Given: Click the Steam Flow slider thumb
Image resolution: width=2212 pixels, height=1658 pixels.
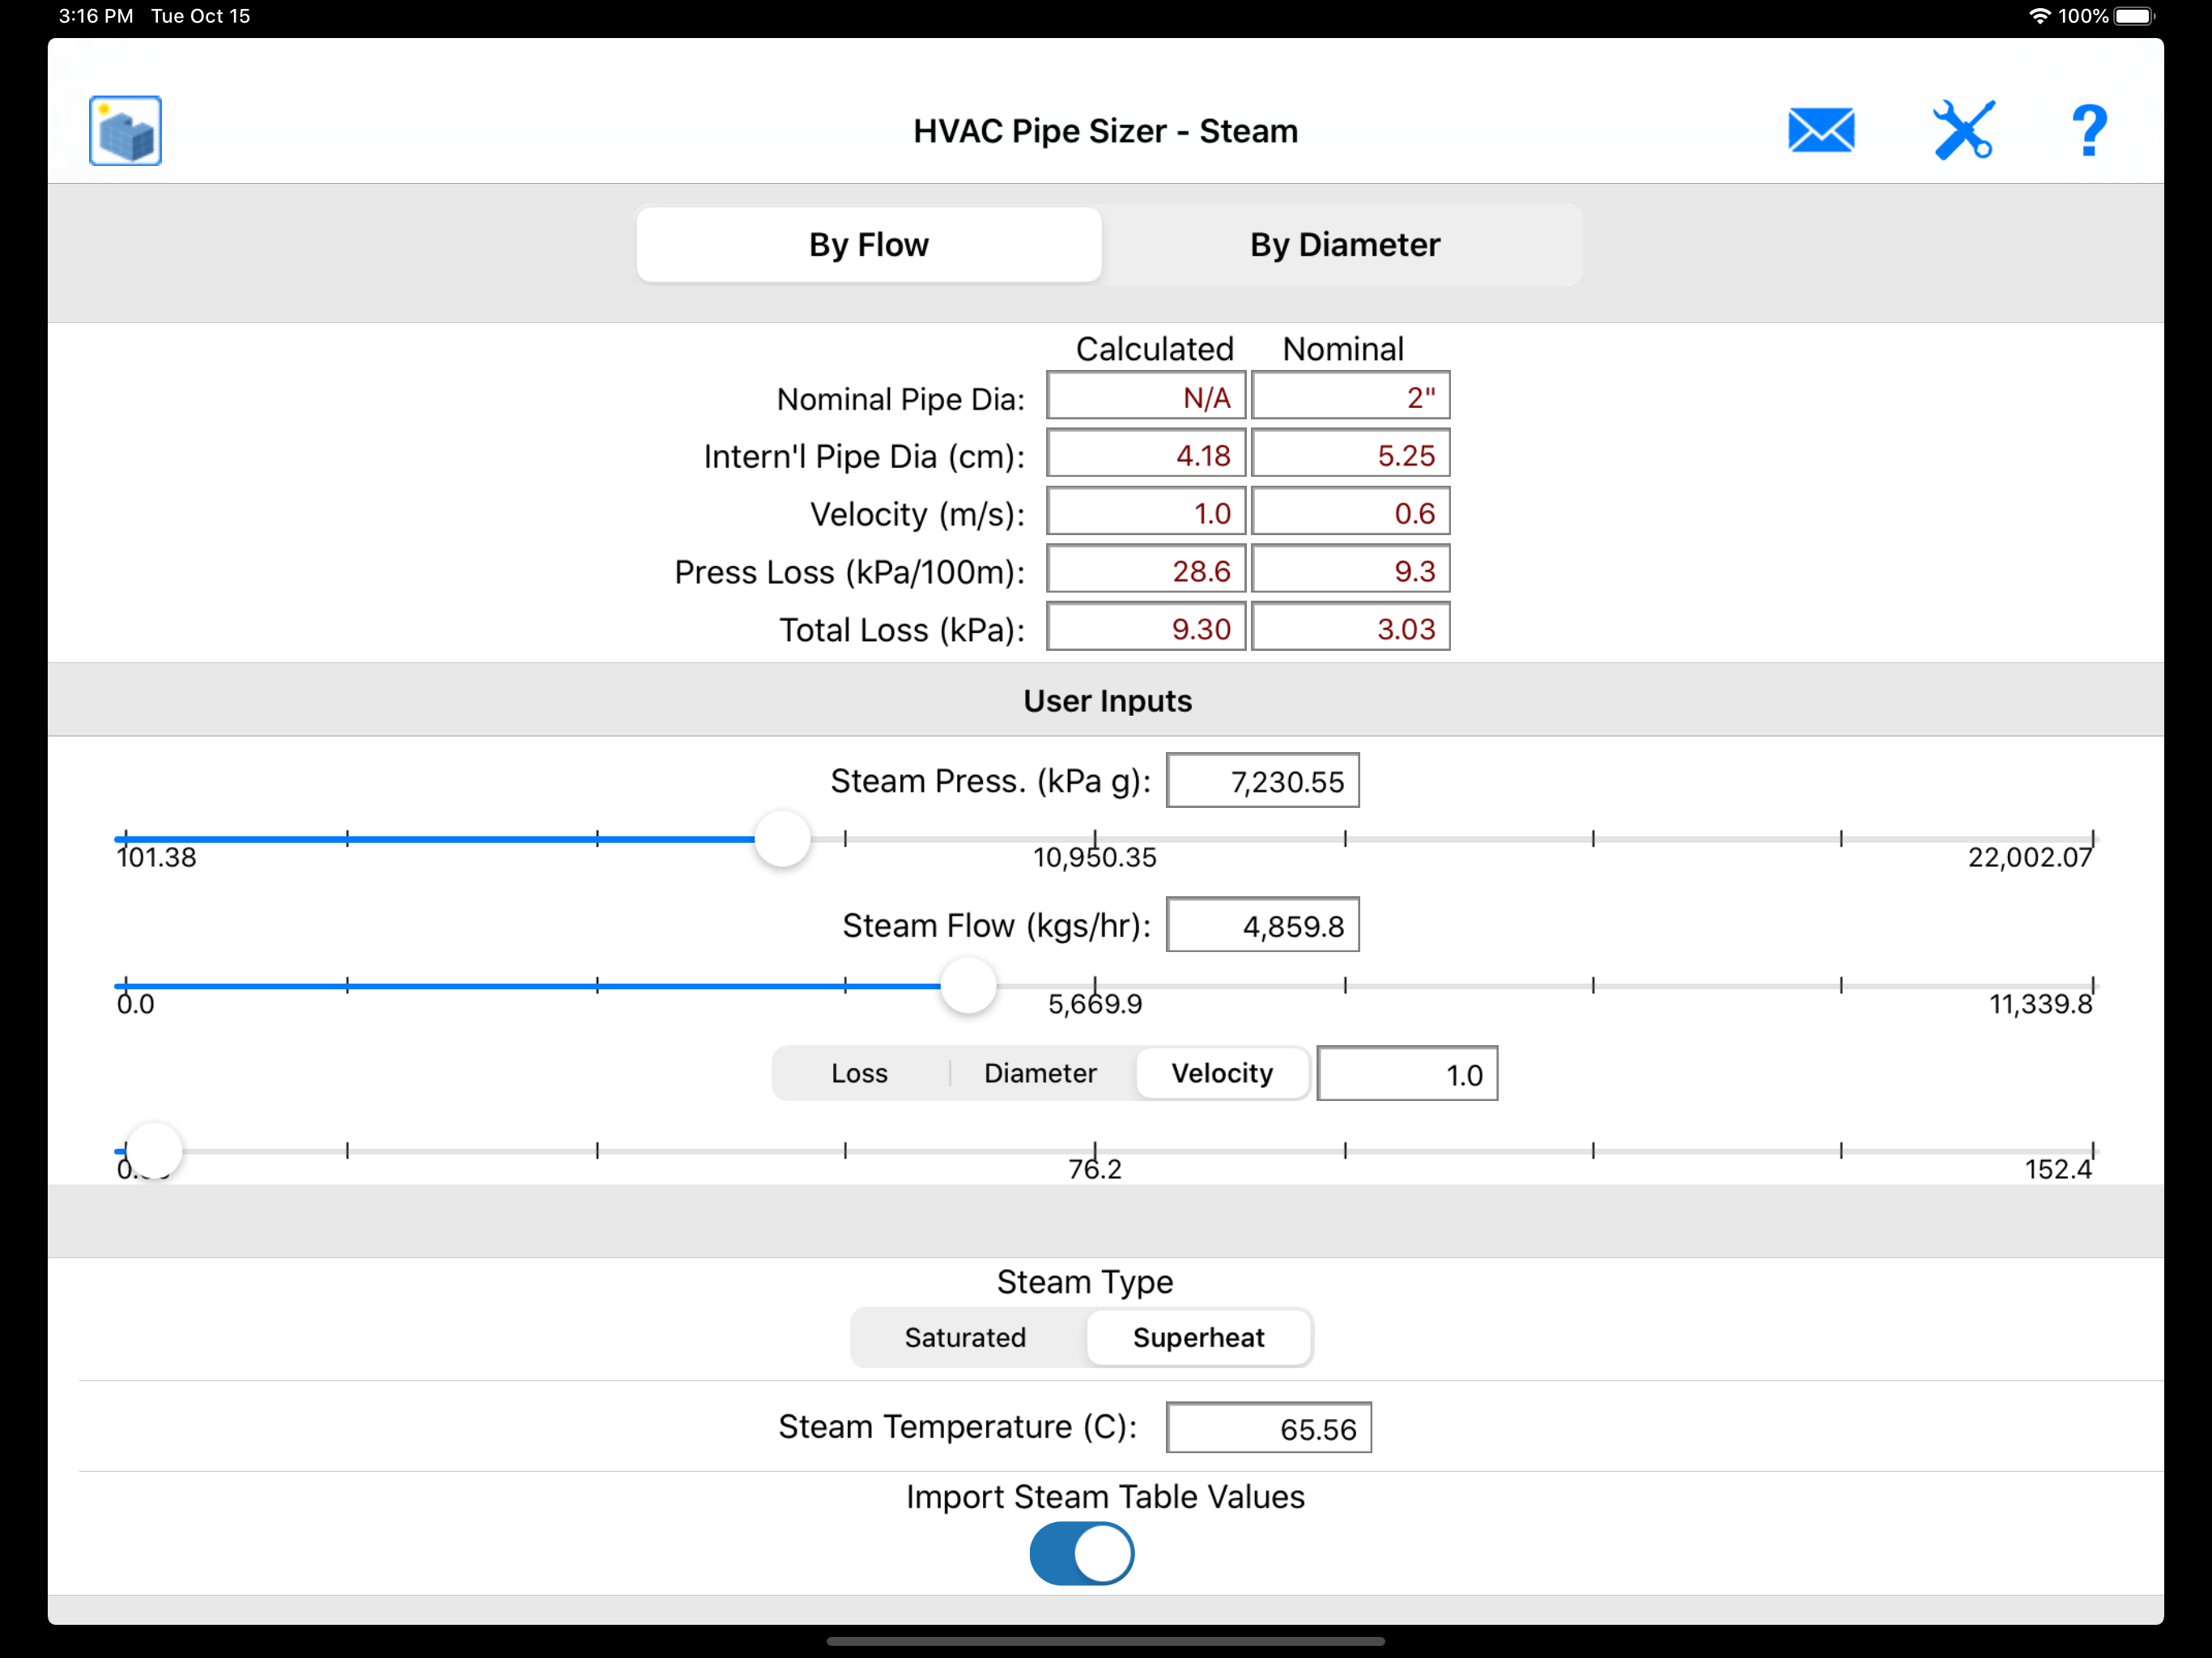Looking at the screenshot, I should click(968, 985).
